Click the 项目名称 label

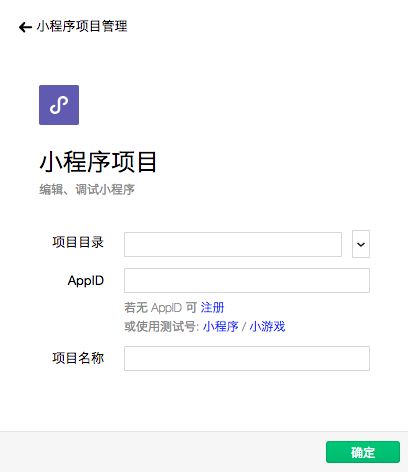(x=78, y=358)
